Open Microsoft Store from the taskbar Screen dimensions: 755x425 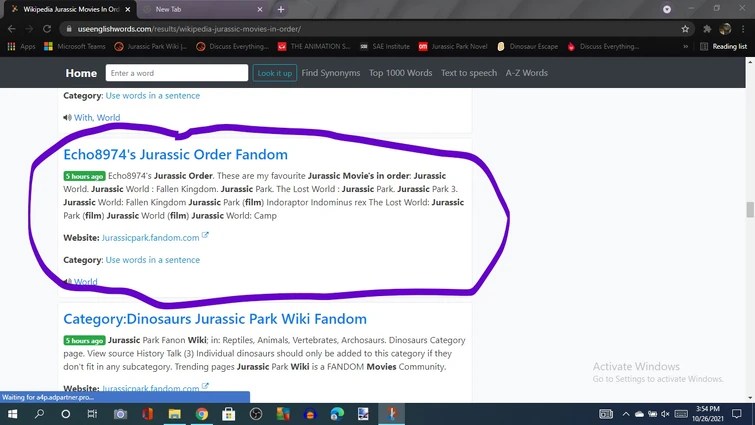pos(229,414)
